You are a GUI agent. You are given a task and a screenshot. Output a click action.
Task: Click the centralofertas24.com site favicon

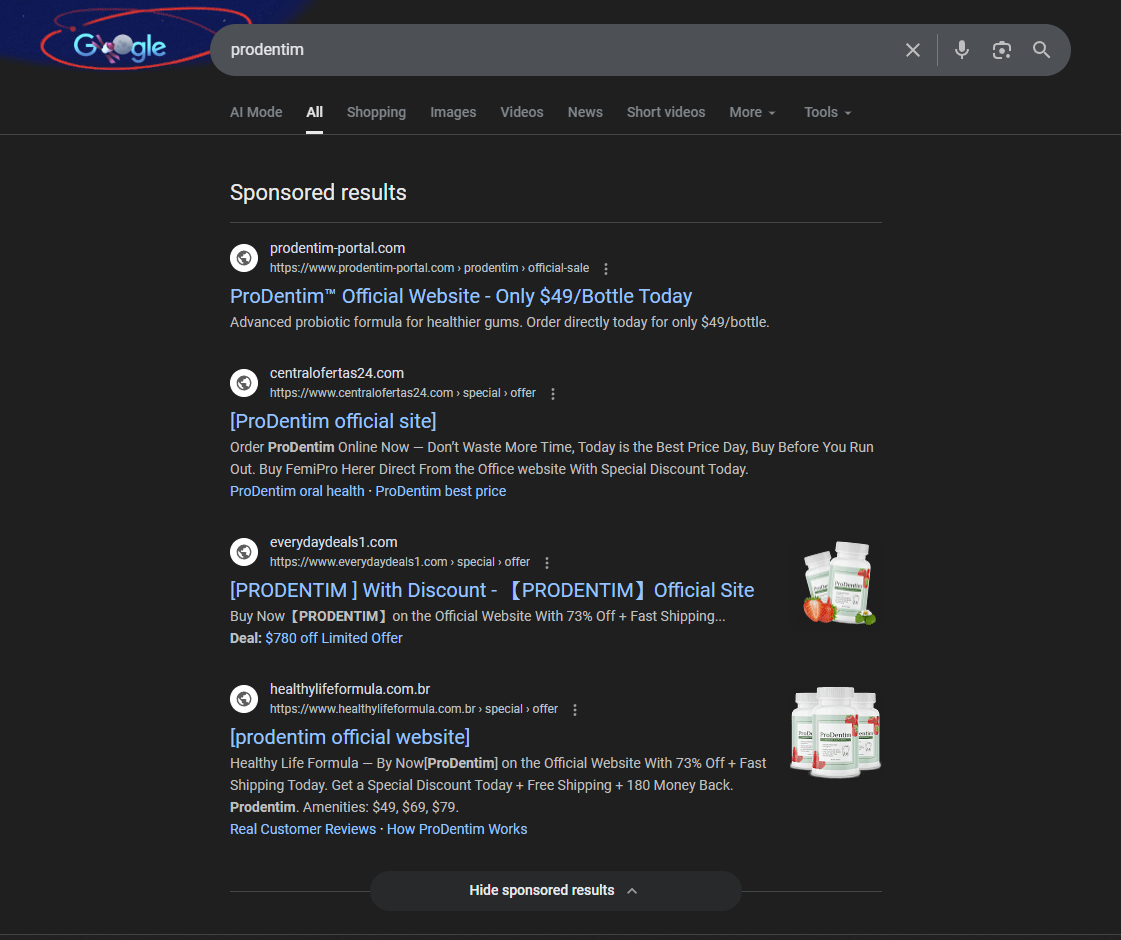pos(244,382)
